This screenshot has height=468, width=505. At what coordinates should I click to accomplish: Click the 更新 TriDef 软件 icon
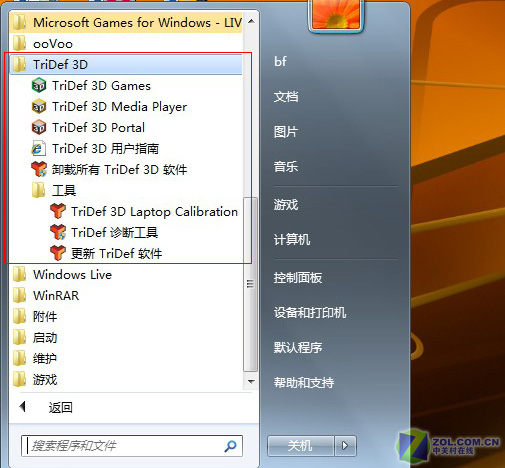coord(58,253)
